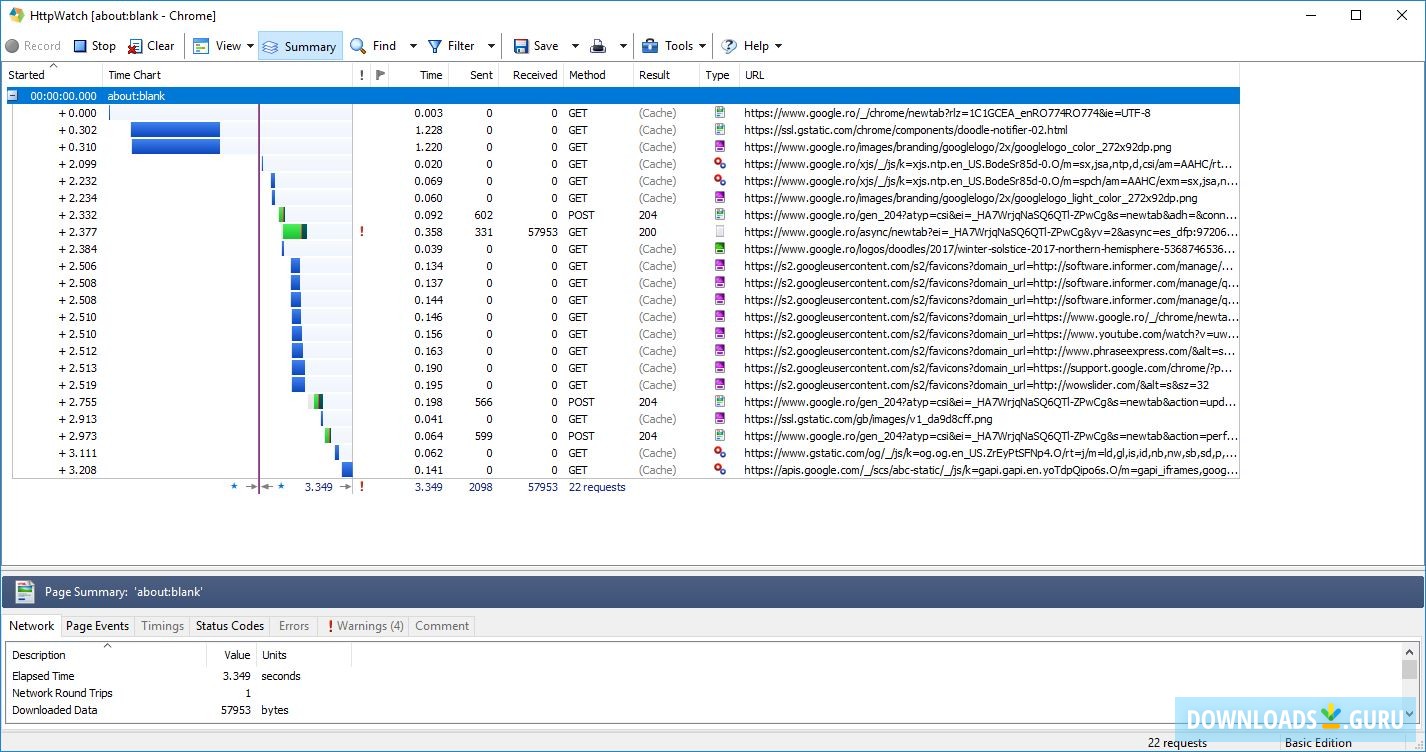Toggle the Summary panel button
Viewport: 1426px width, 752px height.
coord(300,46)
